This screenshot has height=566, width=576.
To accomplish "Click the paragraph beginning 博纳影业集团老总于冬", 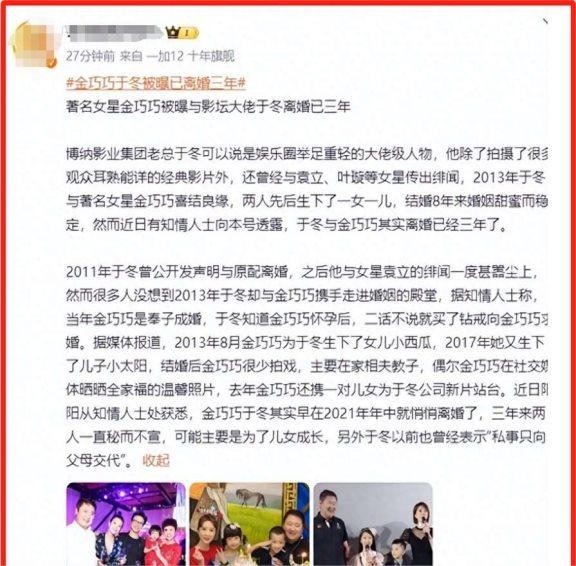I will [307, 189].
